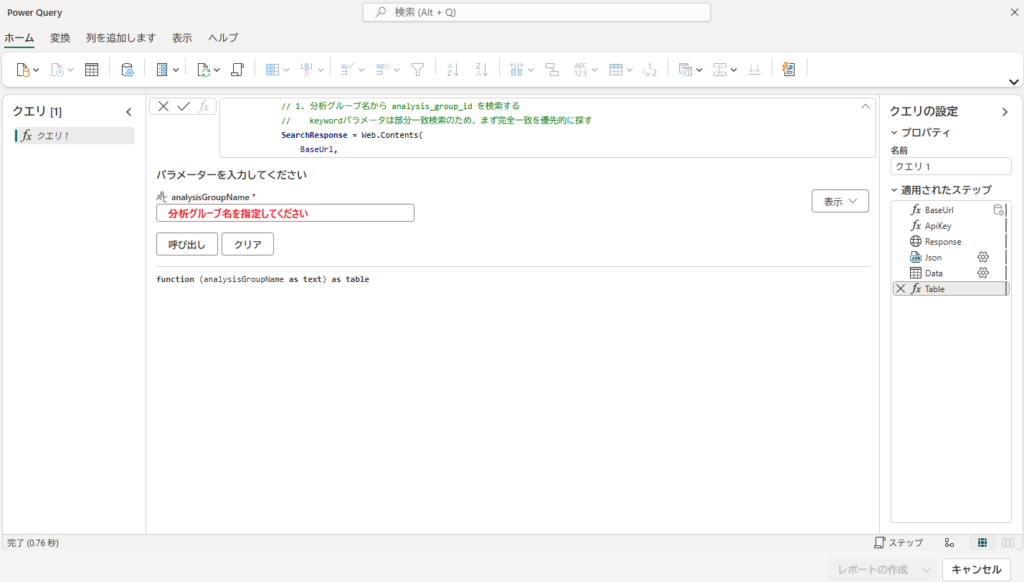Image resolution: width=1024 pixels, height=582 pixels.
Task: Click the 名前 field containing クエリ 1
Action: pos(951,167)
